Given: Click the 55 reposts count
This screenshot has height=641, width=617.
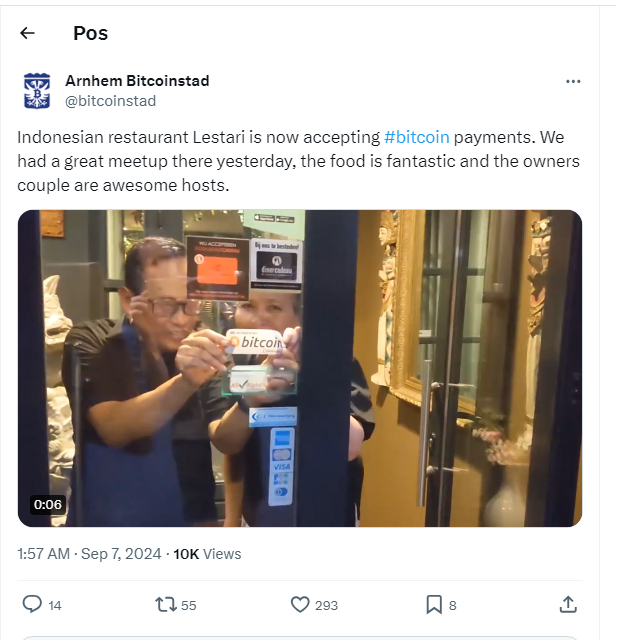Looking at the screenshot, I should point(188,605).
